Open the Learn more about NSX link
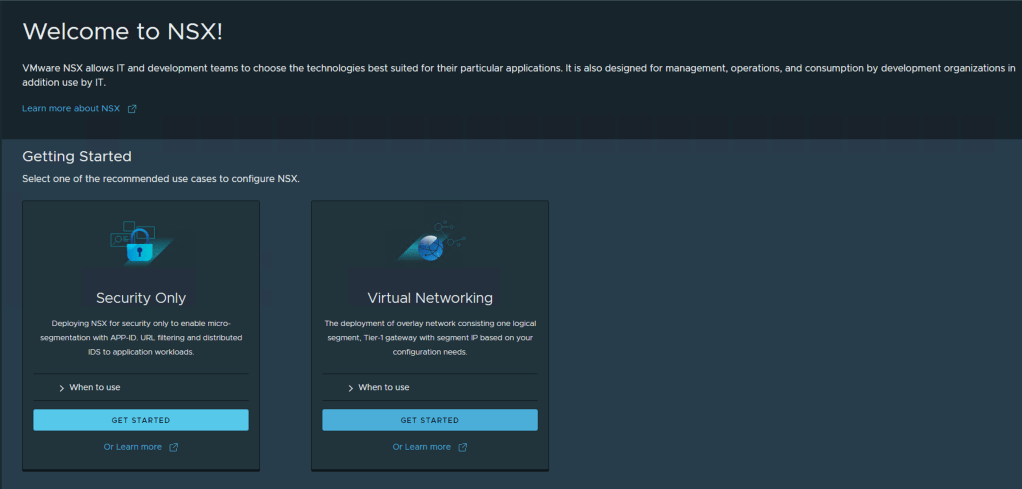This screenshot has width=1022, height=489. (x=71, y=108)
